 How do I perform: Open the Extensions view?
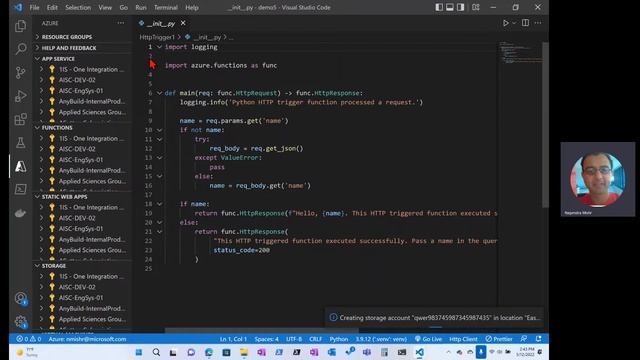pos(20,120)
